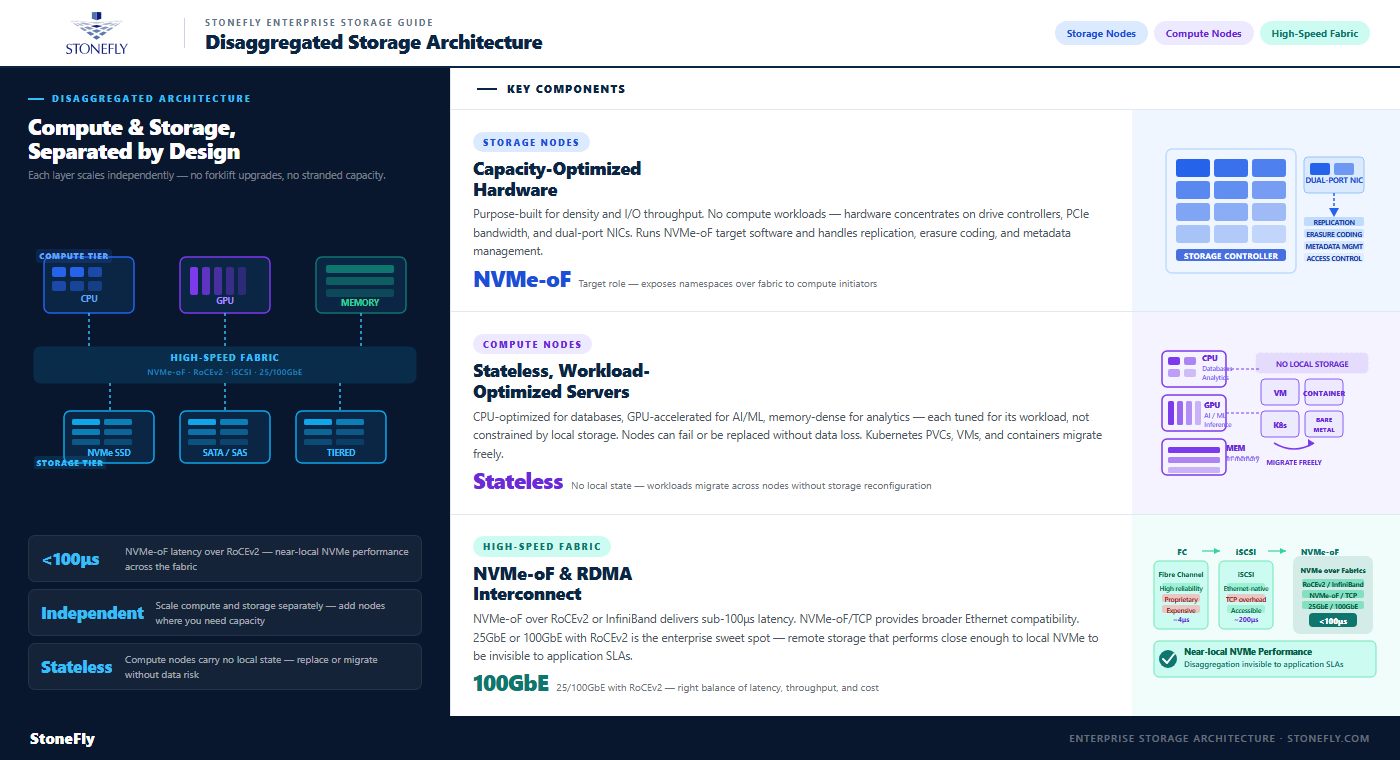Click the purple Stateless highlight text
This screenshot has width=1400, height=760.
(518, 482)
